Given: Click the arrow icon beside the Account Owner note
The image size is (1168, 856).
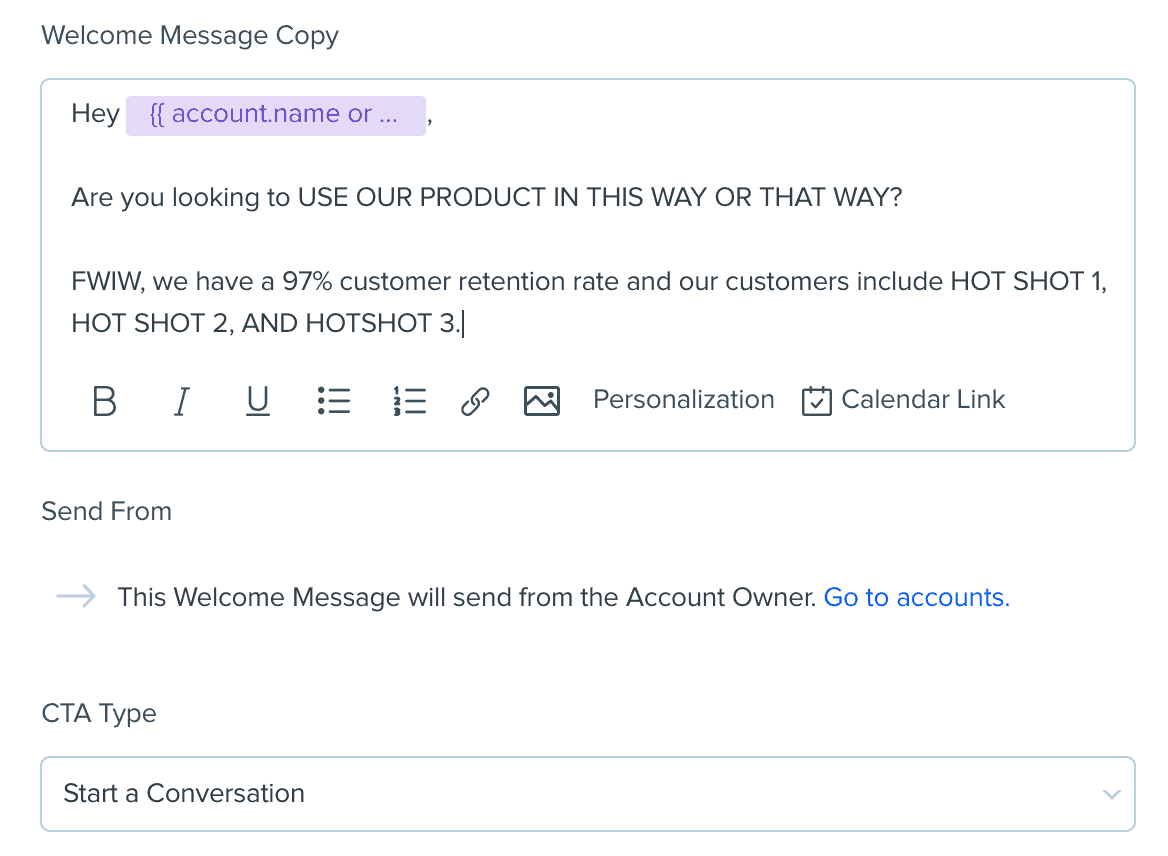Looking at the screenshot, I should pos(76,597).
